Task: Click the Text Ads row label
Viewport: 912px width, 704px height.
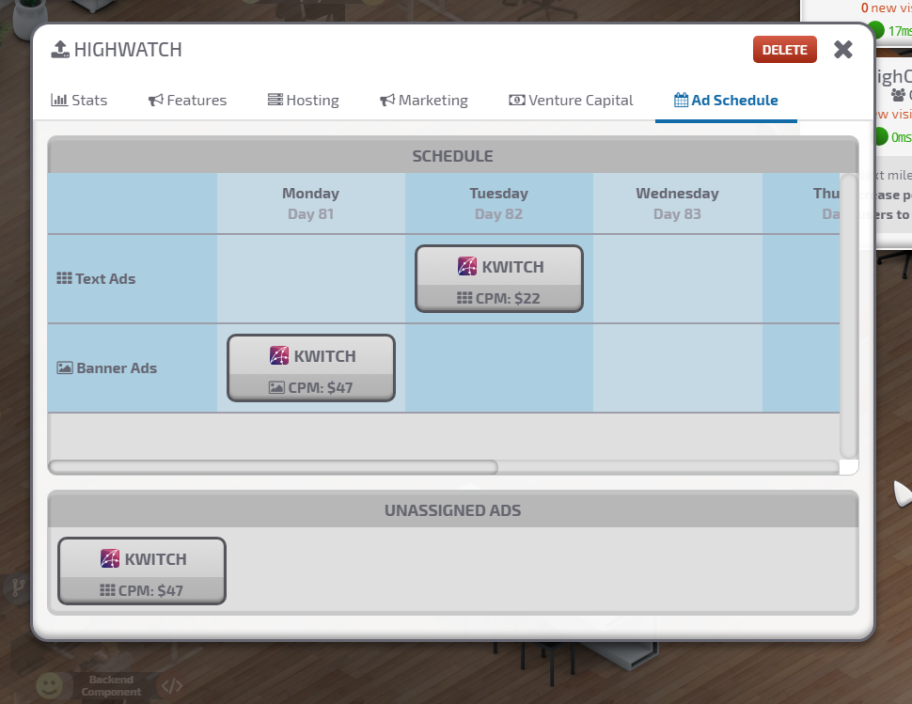Action: [97, 279]
